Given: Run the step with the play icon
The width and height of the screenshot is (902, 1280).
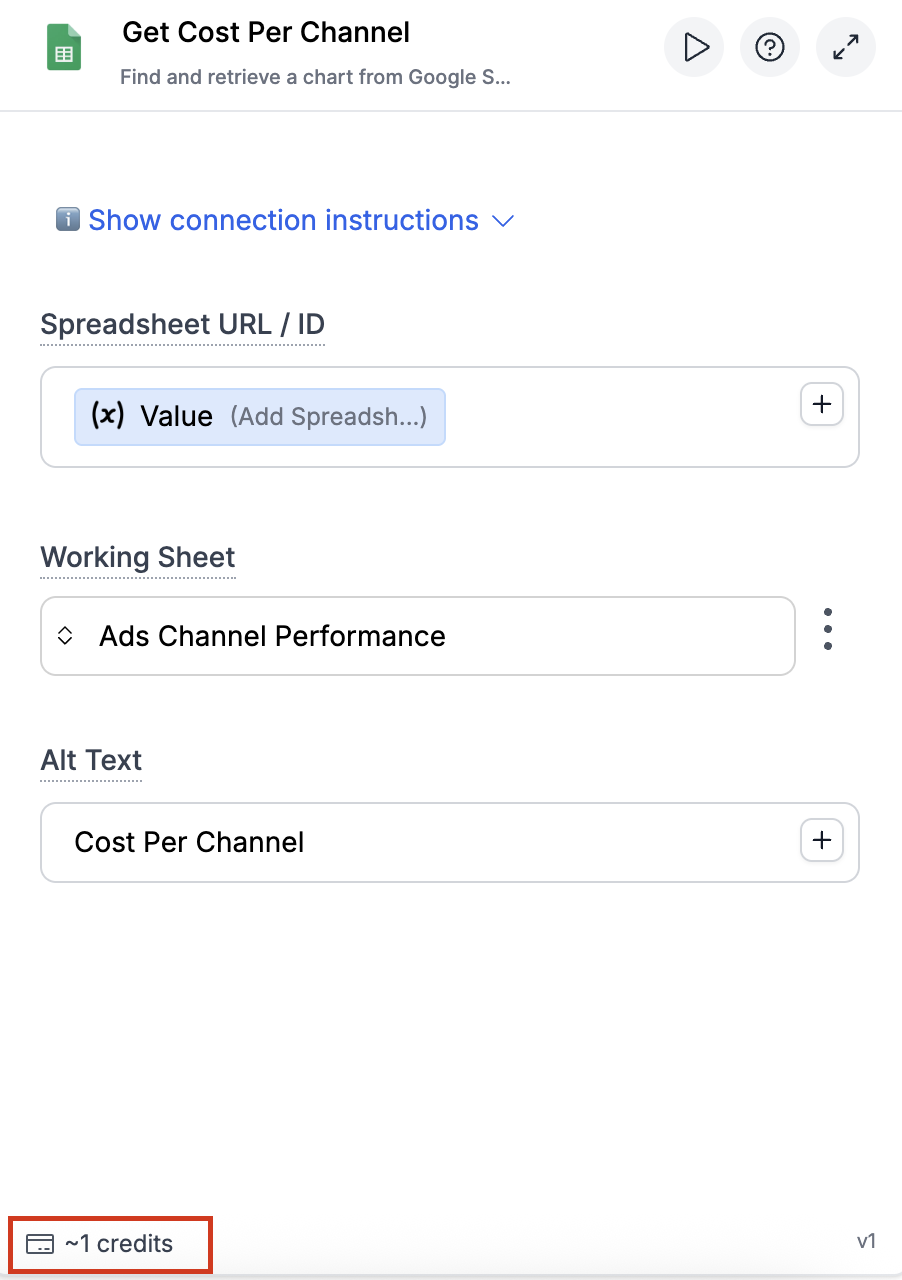Looking at the screenshot, I should coord(695,47).
